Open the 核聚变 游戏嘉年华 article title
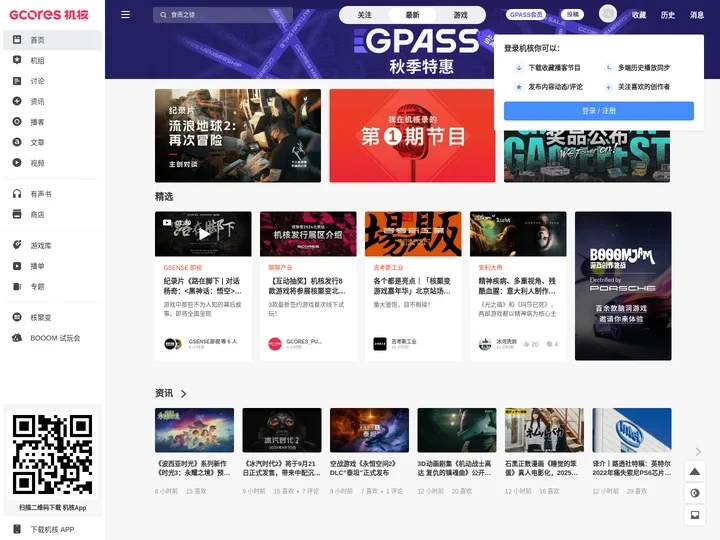The height and width of the screenshot is (540, 720). (412, 286)
